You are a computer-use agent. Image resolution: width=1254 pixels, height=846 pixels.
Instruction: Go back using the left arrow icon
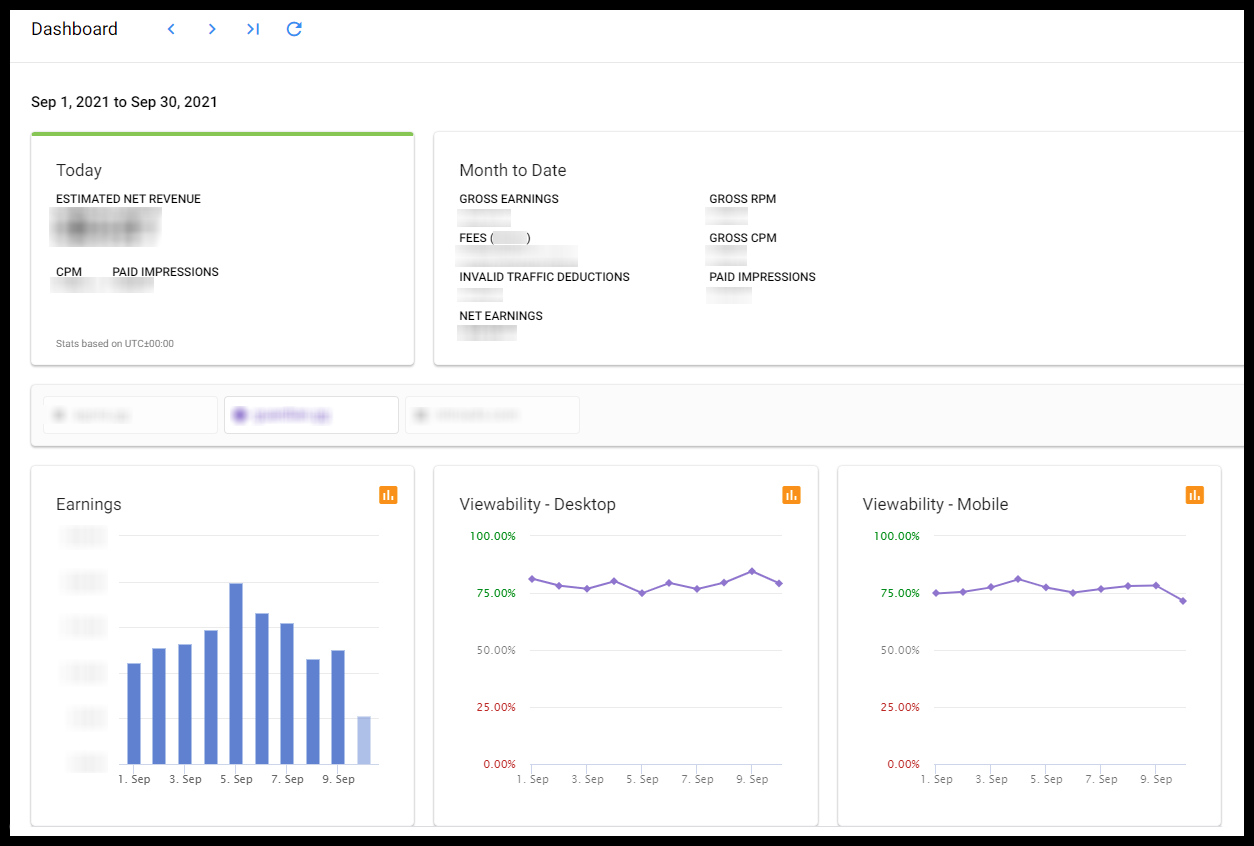coord(170,29)
